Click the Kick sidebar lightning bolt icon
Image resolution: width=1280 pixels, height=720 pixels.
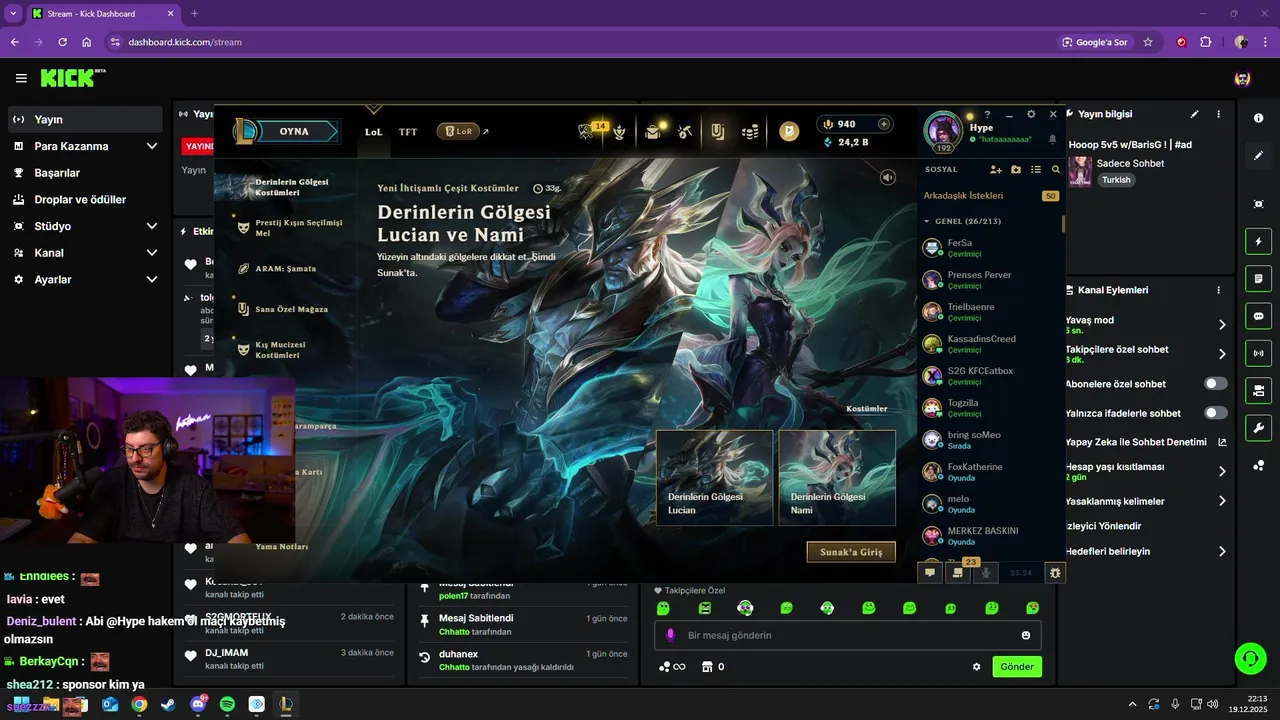click(x=1258, y=242)
